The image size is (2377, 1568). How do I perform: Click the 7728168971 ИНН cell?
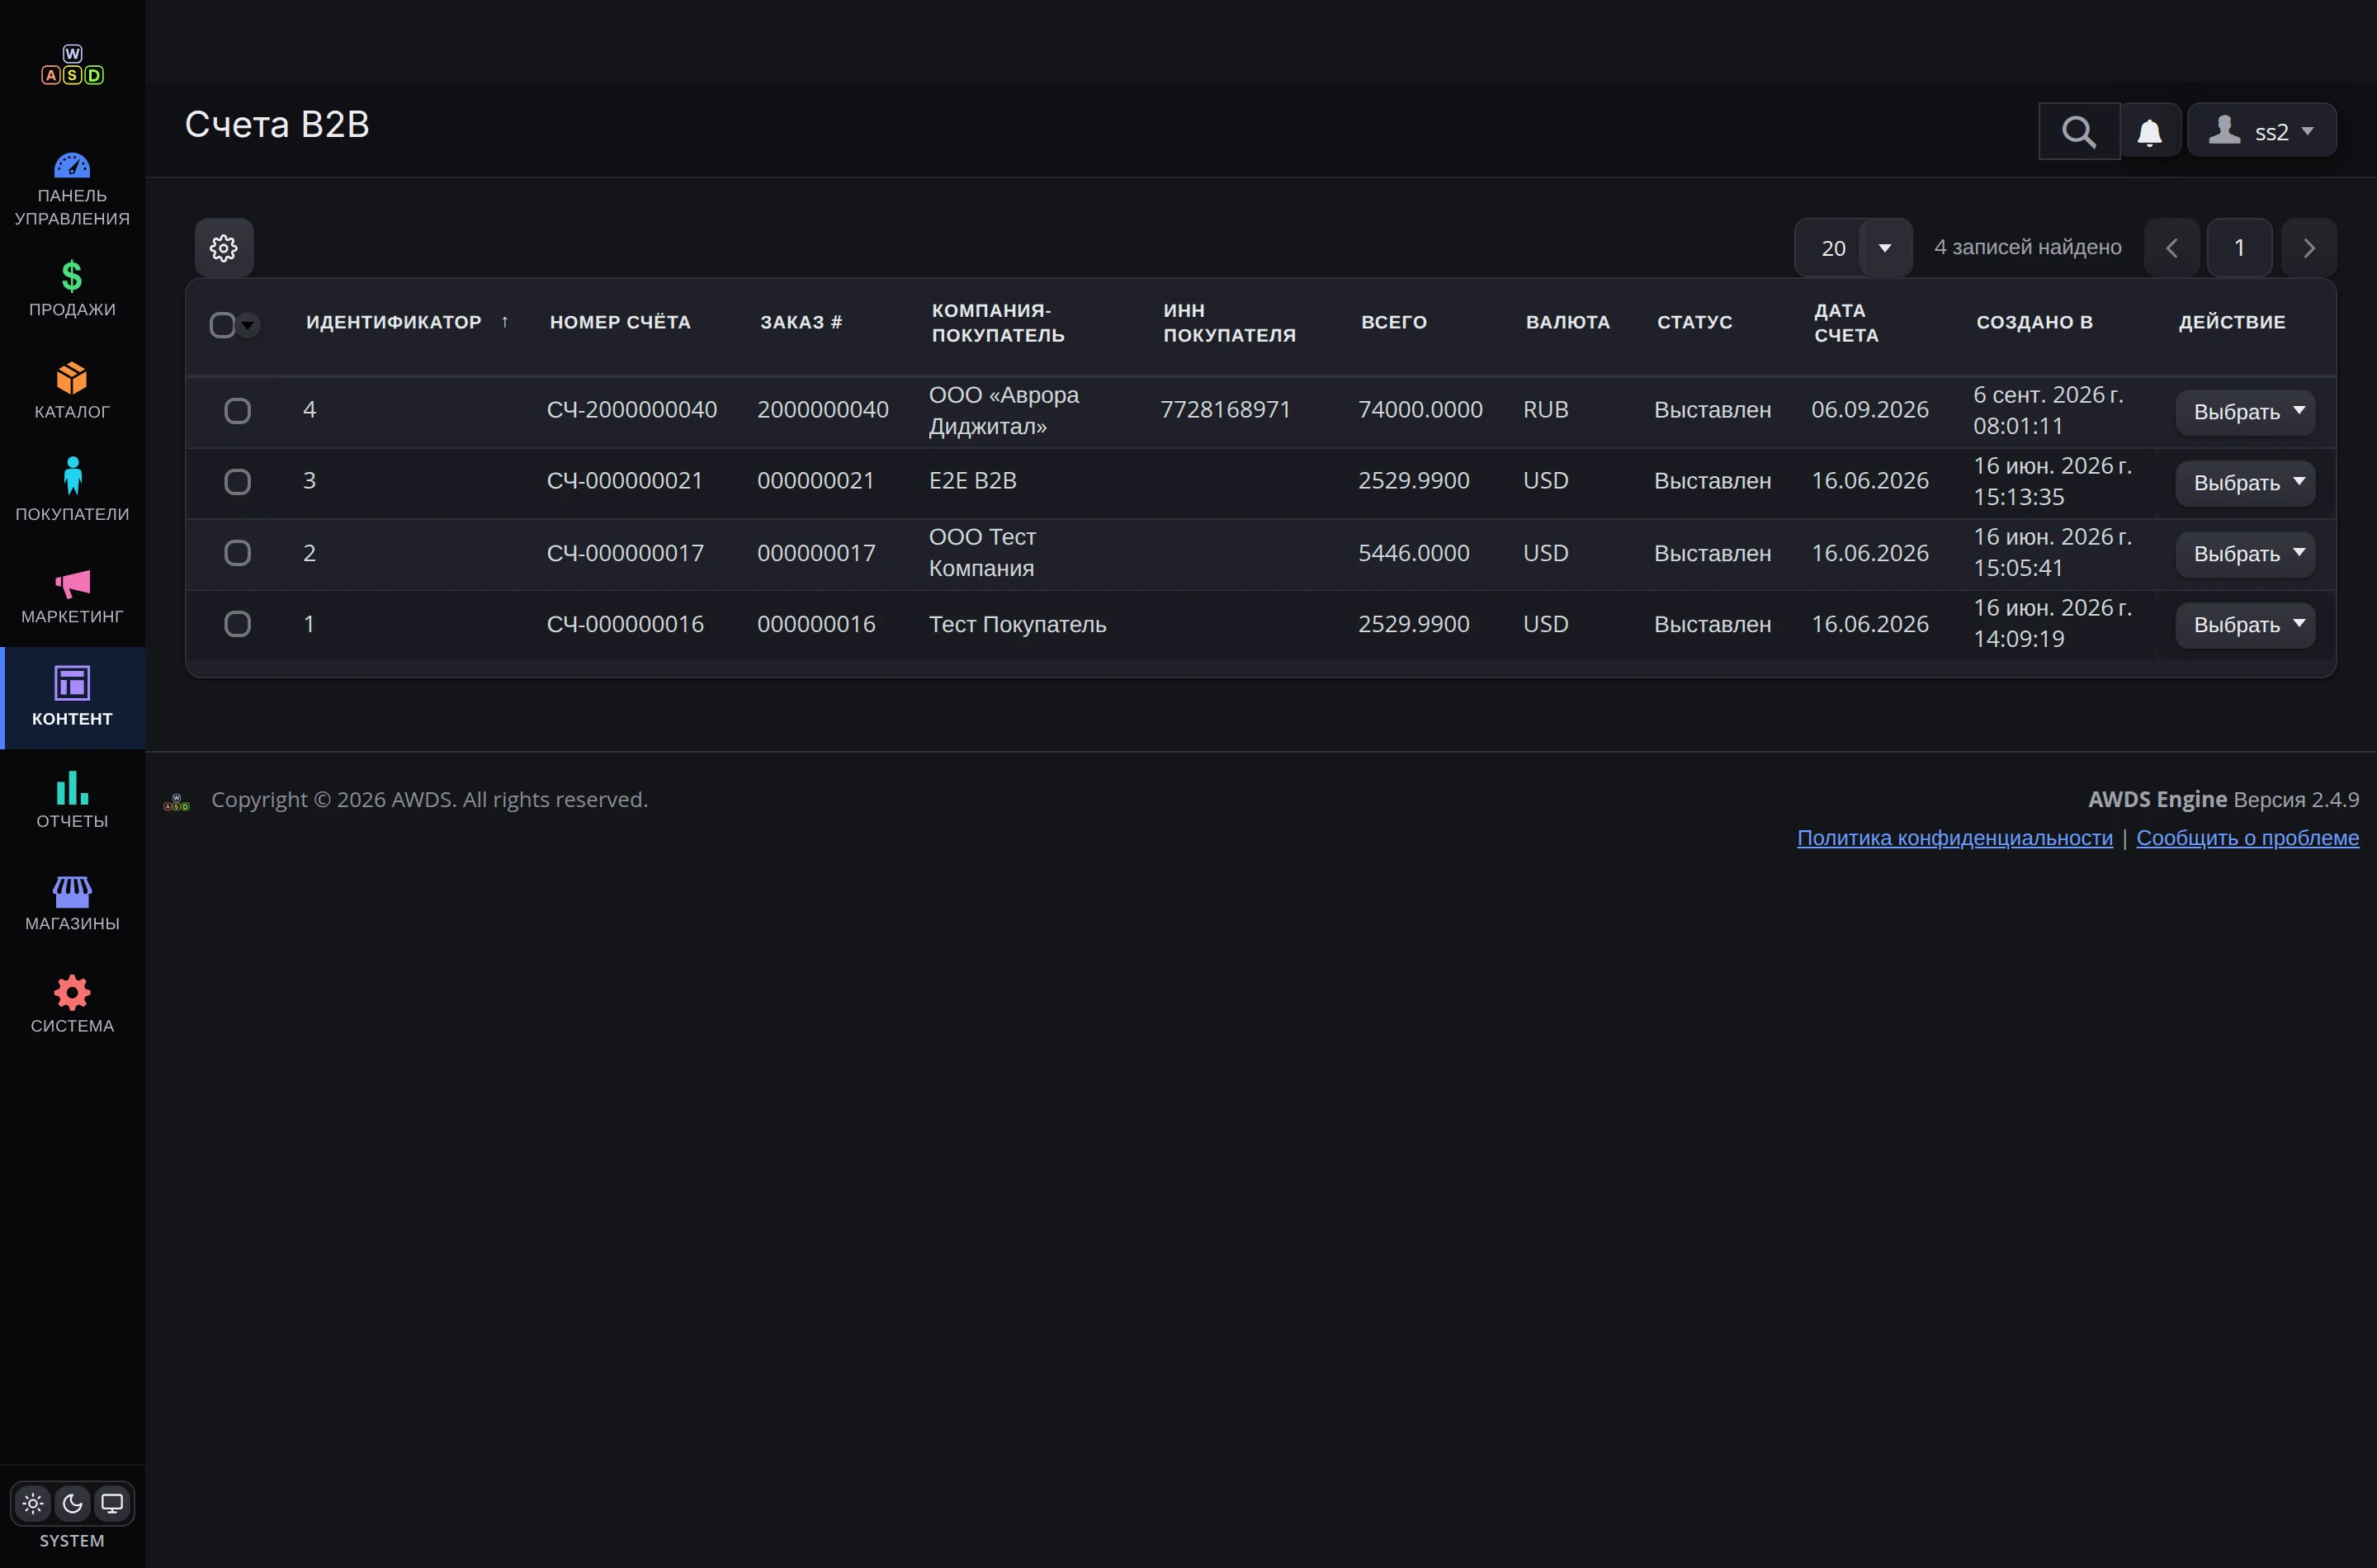[x=1225, y=410]
